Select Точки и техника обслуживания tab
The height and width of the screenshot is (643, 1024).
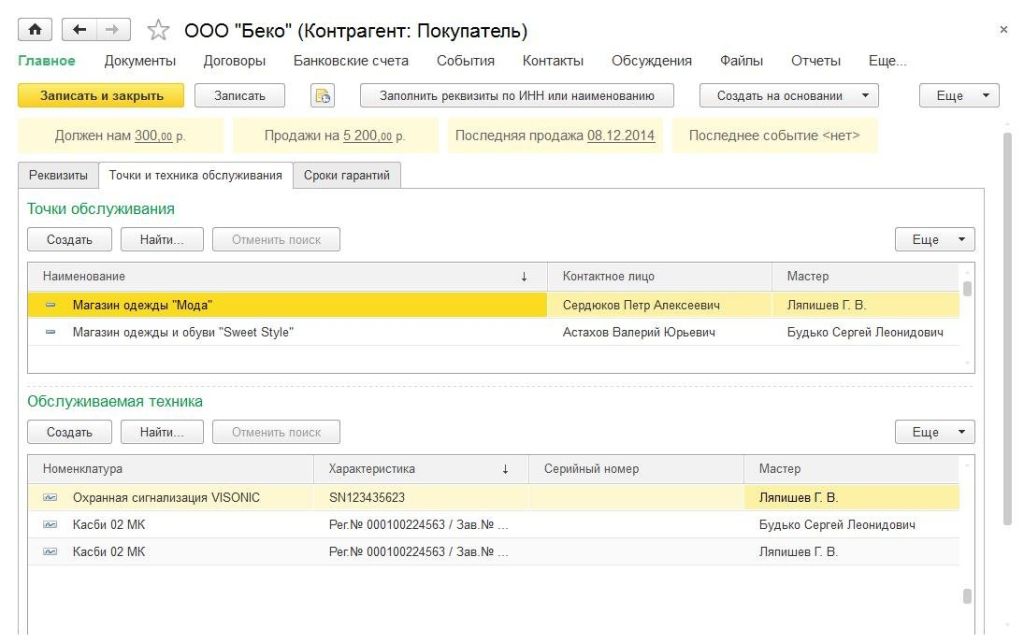point(195,175)
